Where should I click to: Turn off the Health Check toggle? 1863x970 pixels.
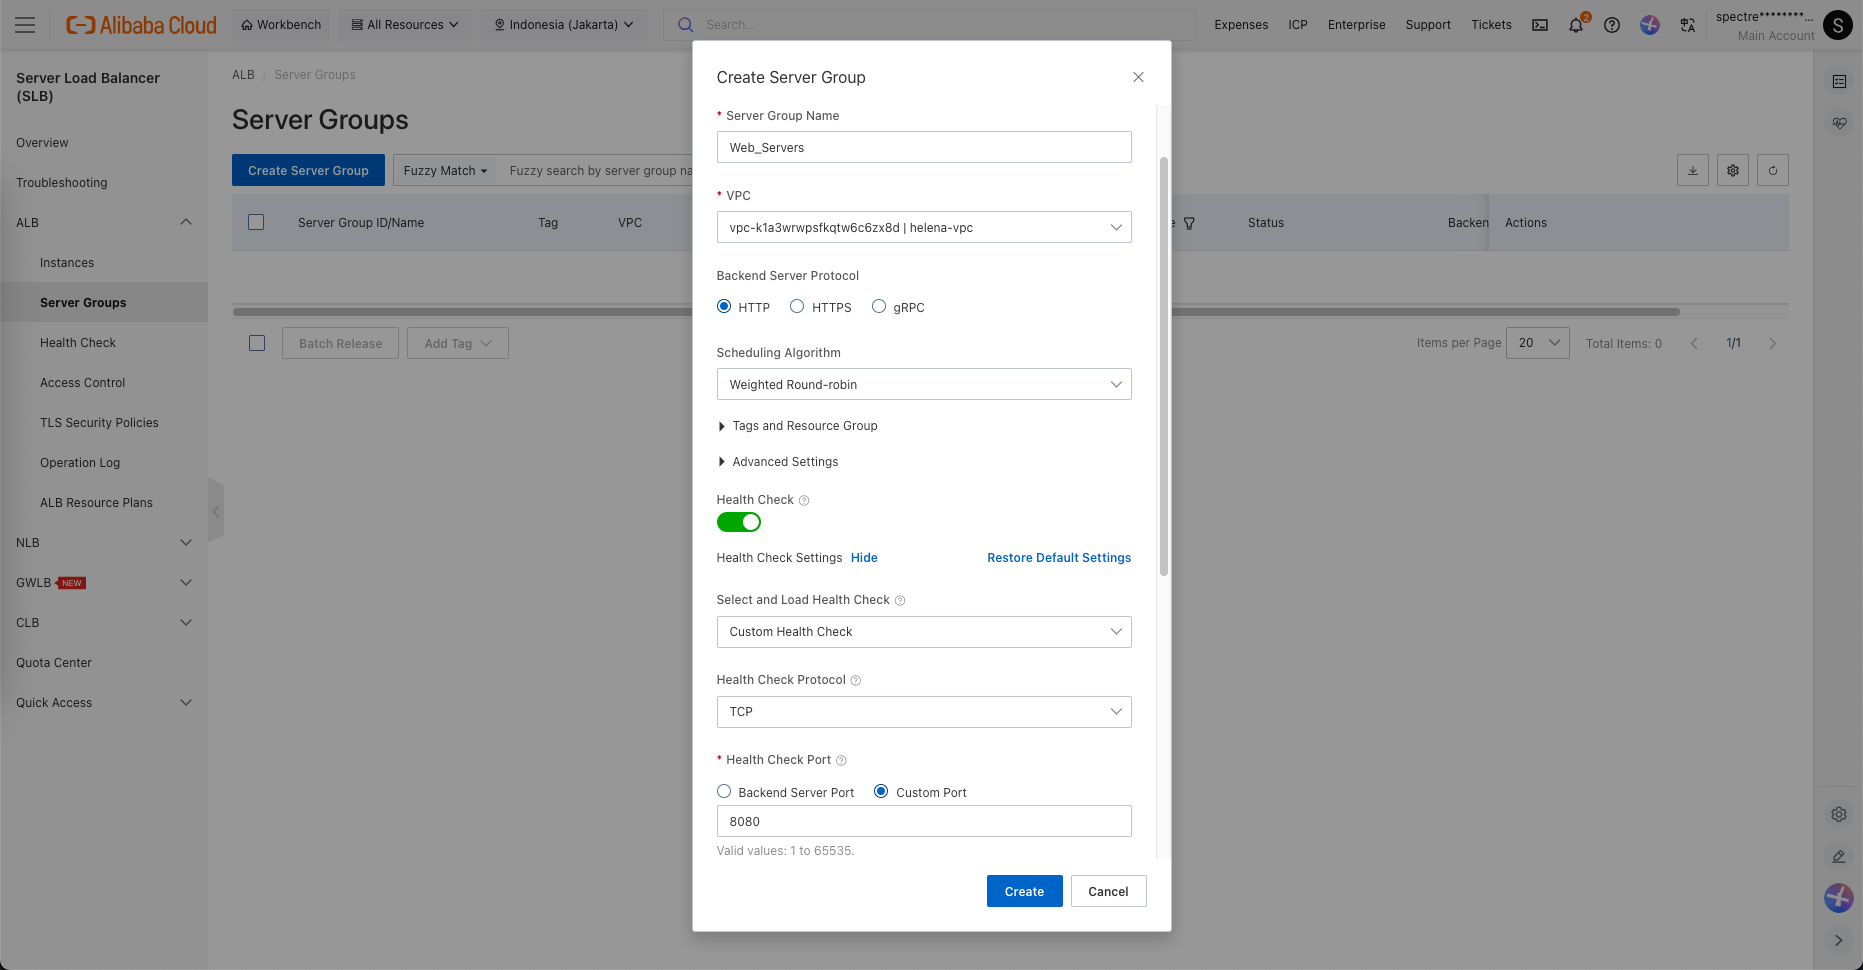point(739,522)
